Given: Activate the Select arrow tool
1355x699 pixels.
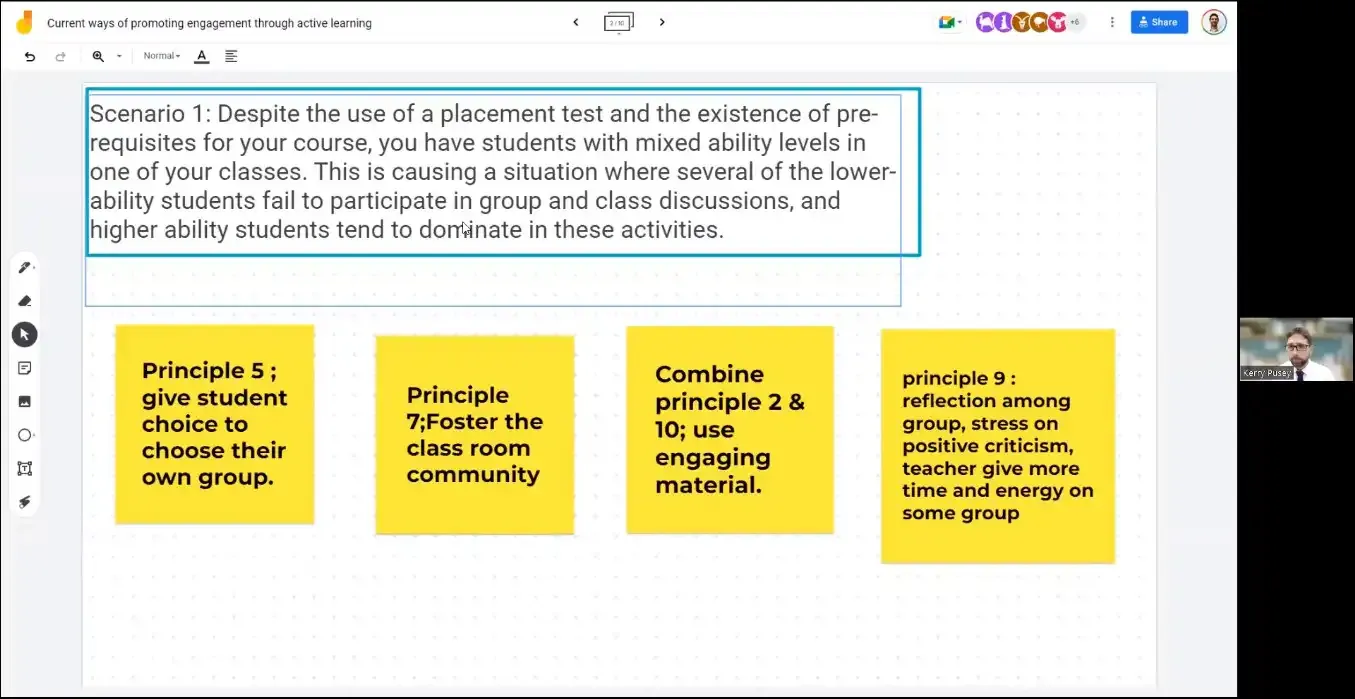Looking at the screenshot, I should click(x=25, y=335).
